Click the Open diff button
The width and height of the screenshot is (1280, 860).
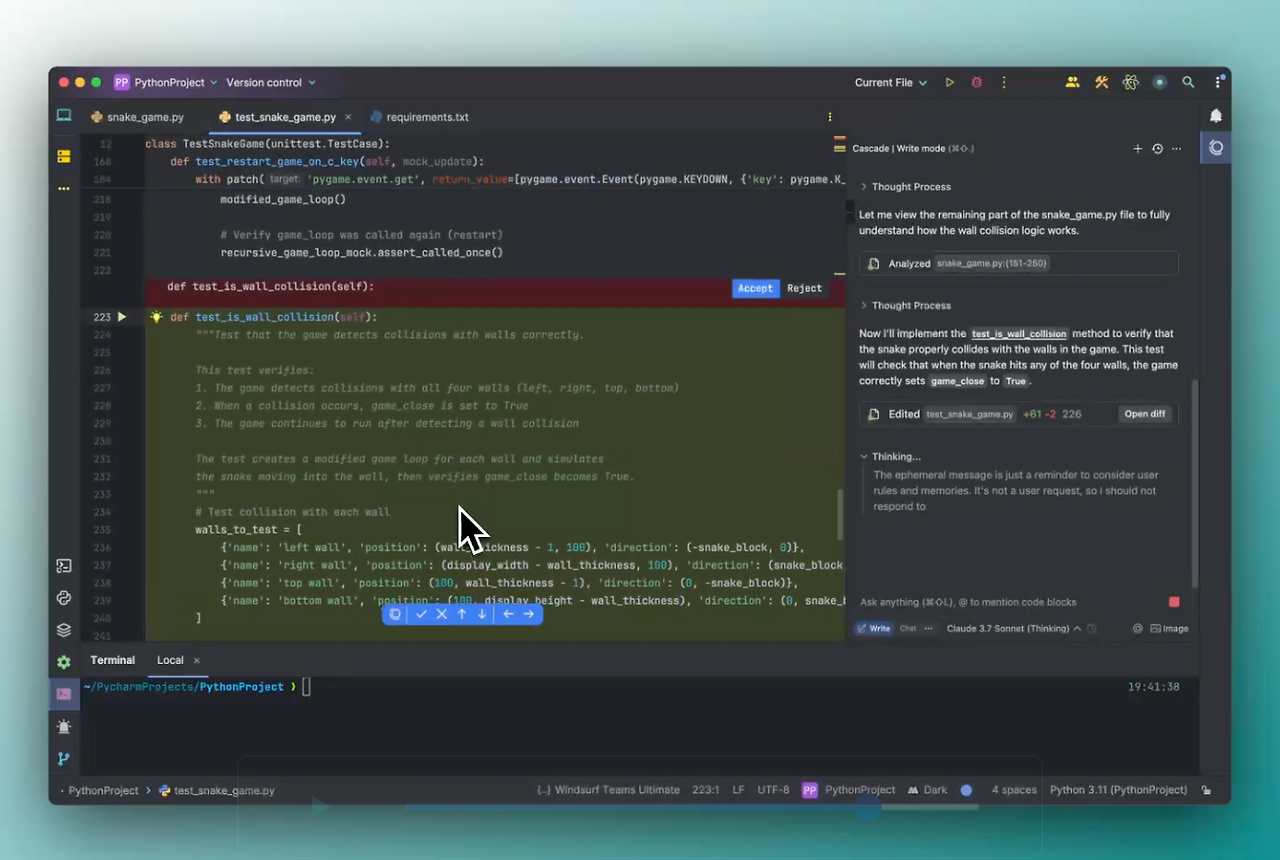coord(1144,414)
